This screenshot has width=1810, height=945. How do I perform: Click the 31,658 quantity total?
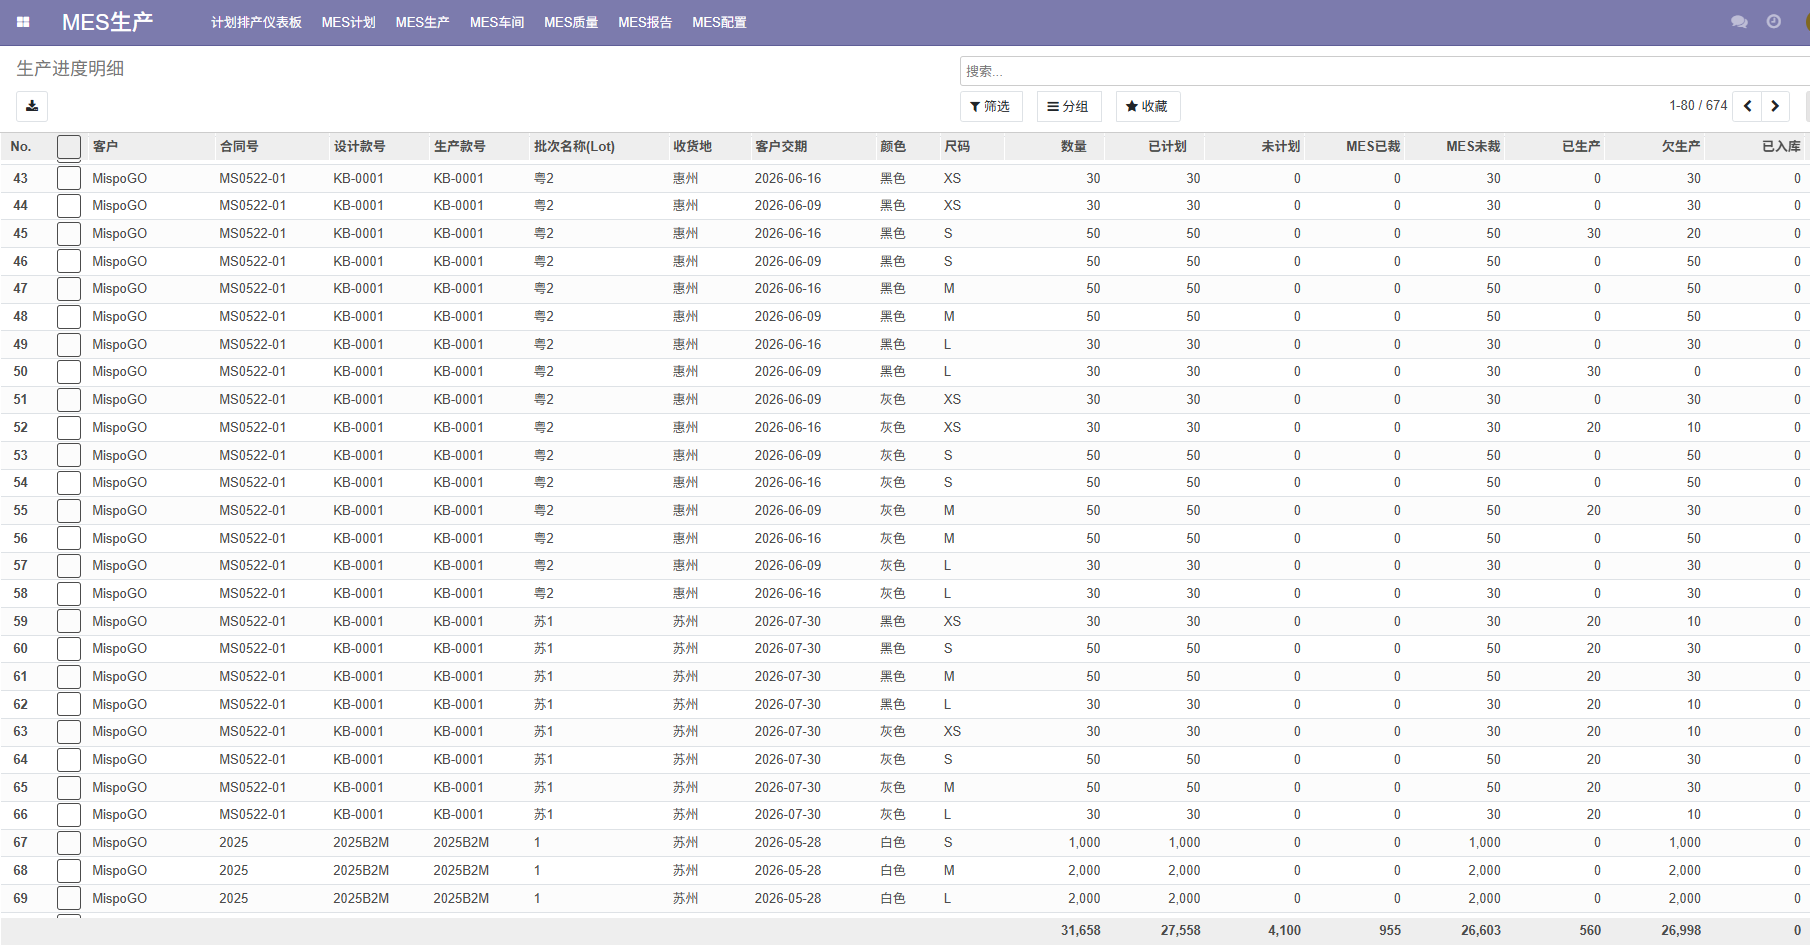(1081, 930)
